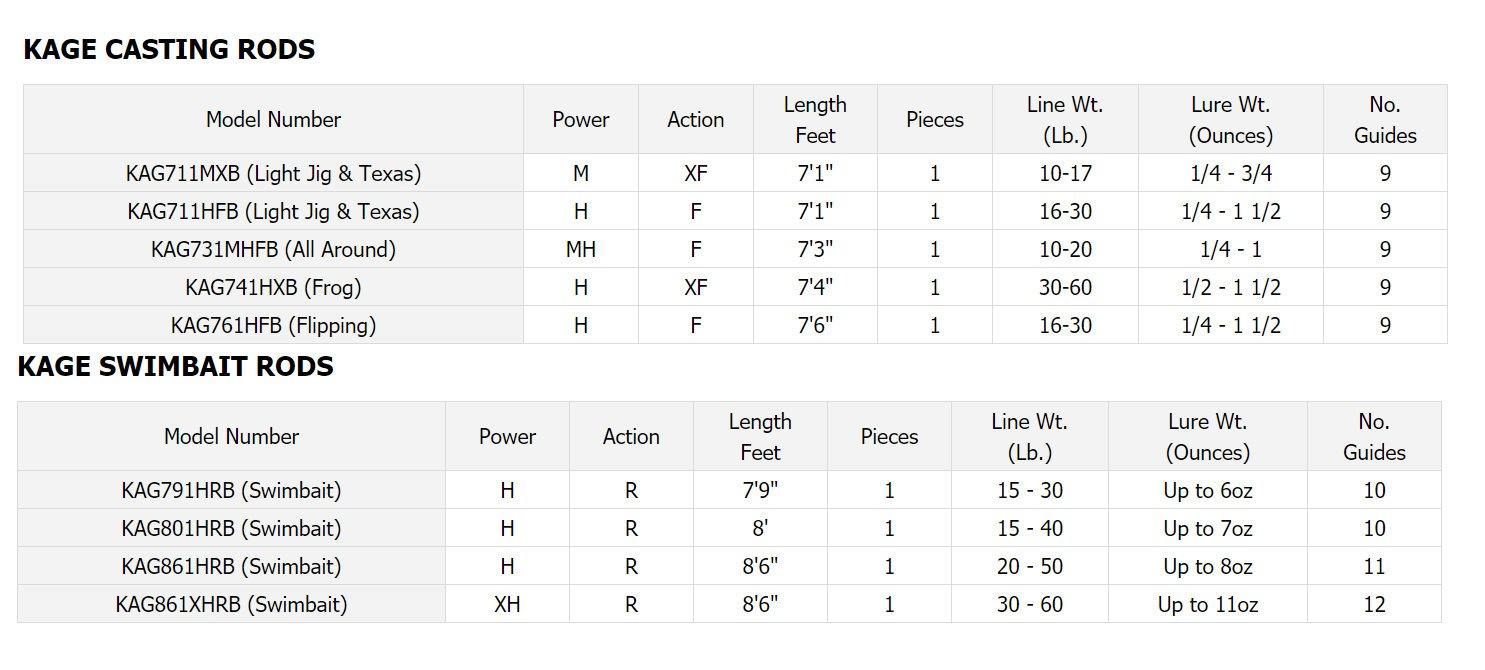
Task: Click the KAG711MXB Light Jig & Texas model cell
Action: pos(273,173)
